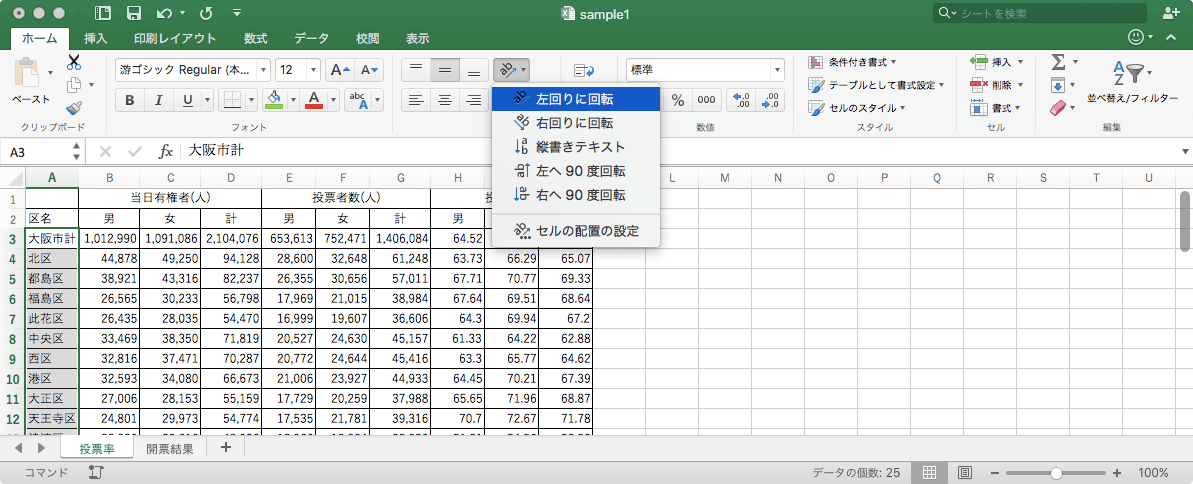
Task: Open the template gallery icon in title bar
Action: pyautogui.click(x=102, y=13)
